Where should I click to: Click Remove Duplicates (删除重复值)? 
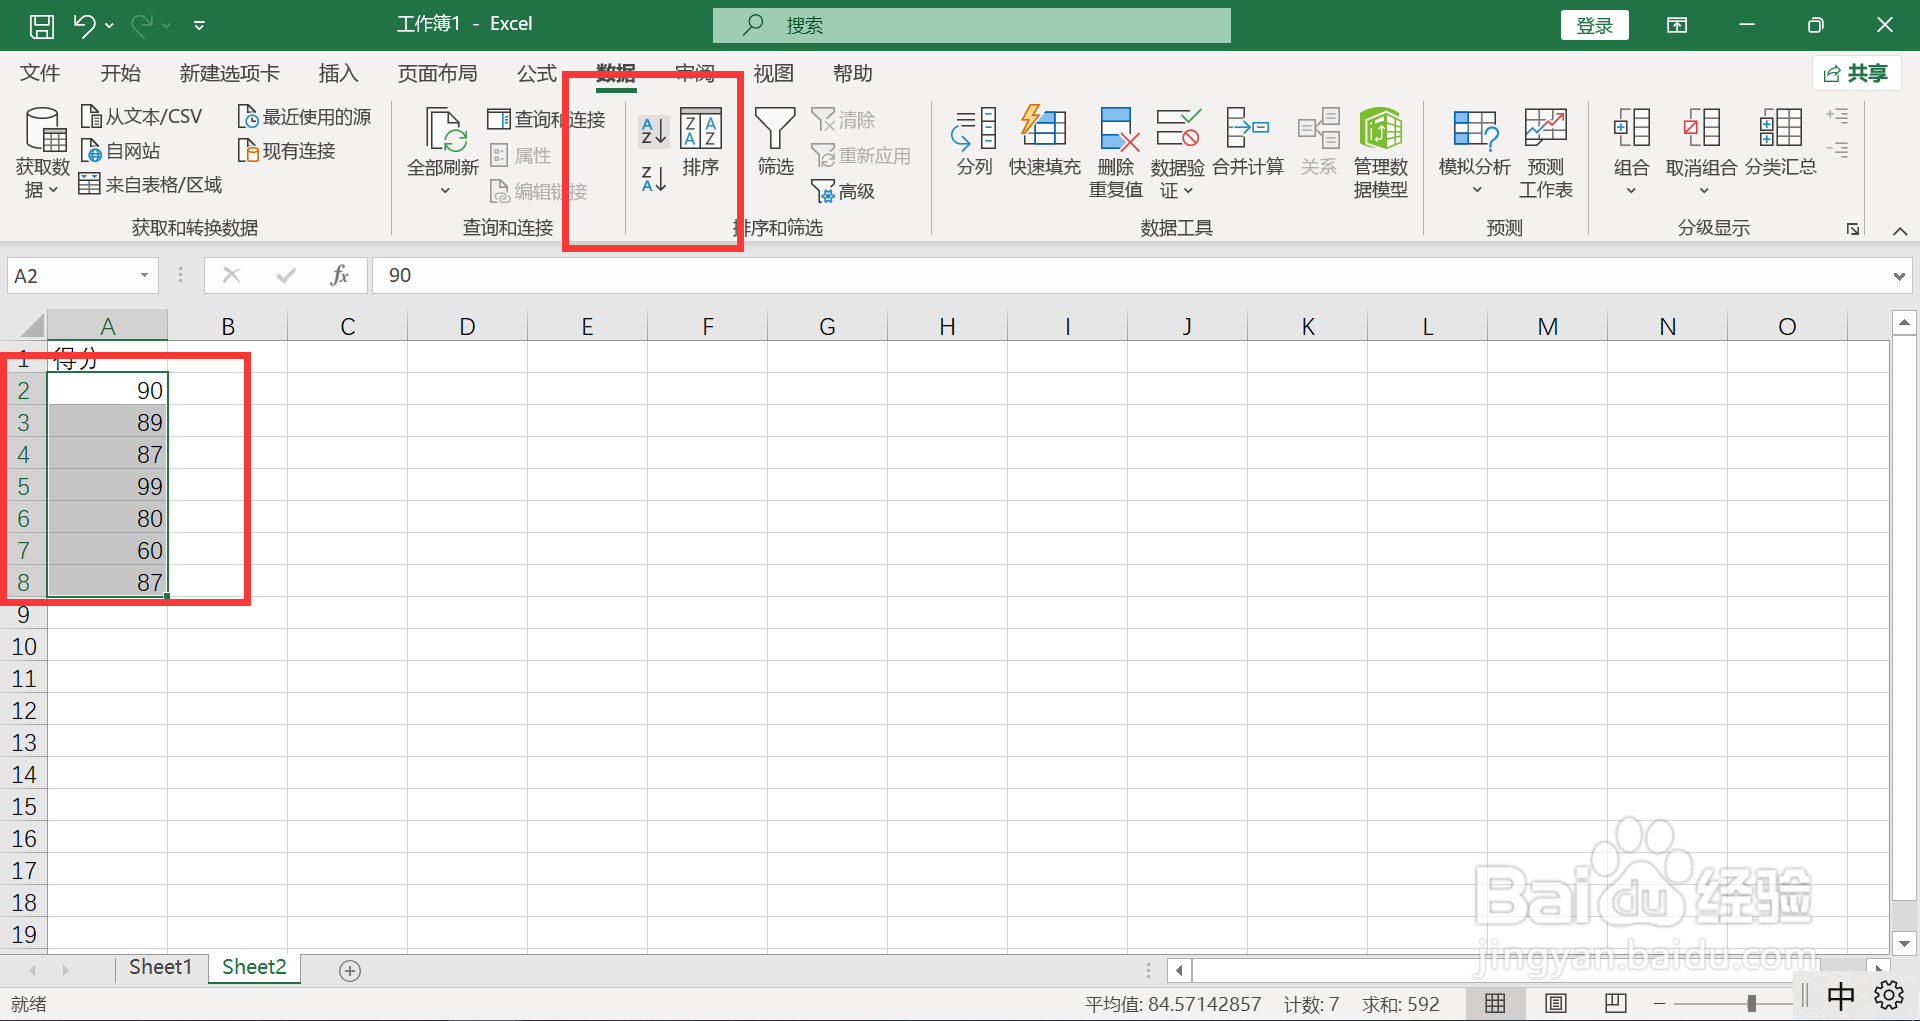click(1116, 153)
